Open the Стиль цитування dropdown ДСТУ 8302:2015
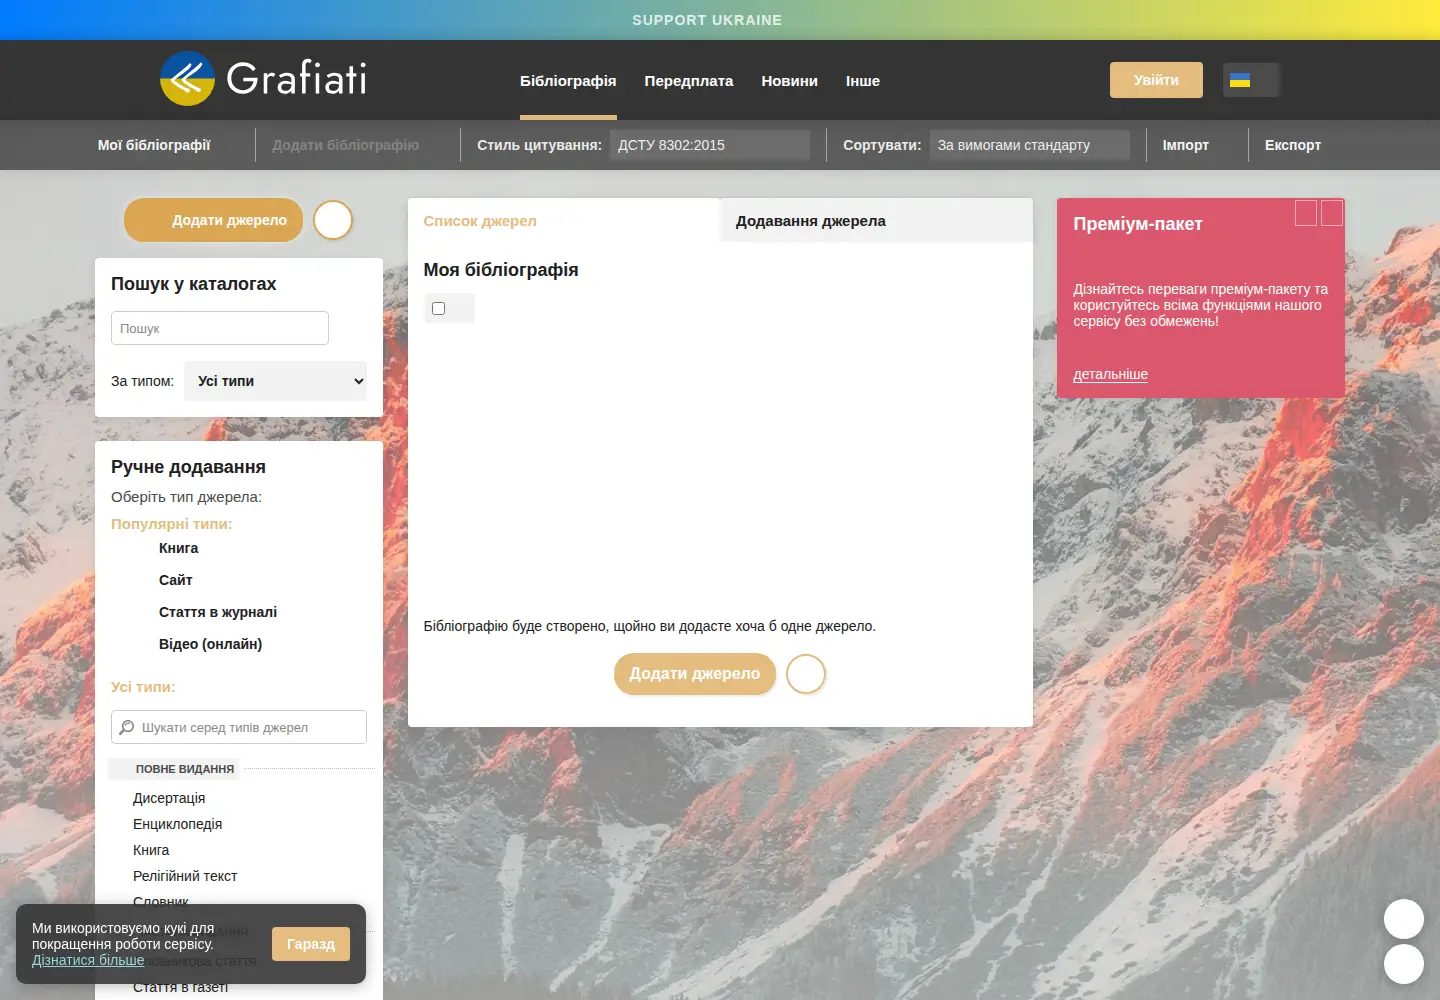The height and width of the screenshot is (1000, 1440). coord(710,145)
